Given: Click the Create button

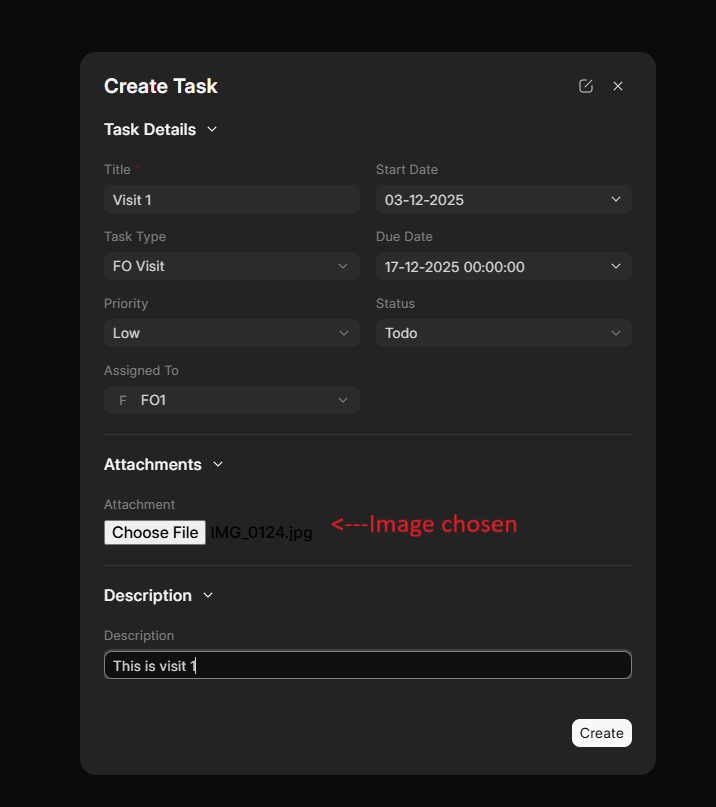Looking at the screenshot, I should (601, 732).
